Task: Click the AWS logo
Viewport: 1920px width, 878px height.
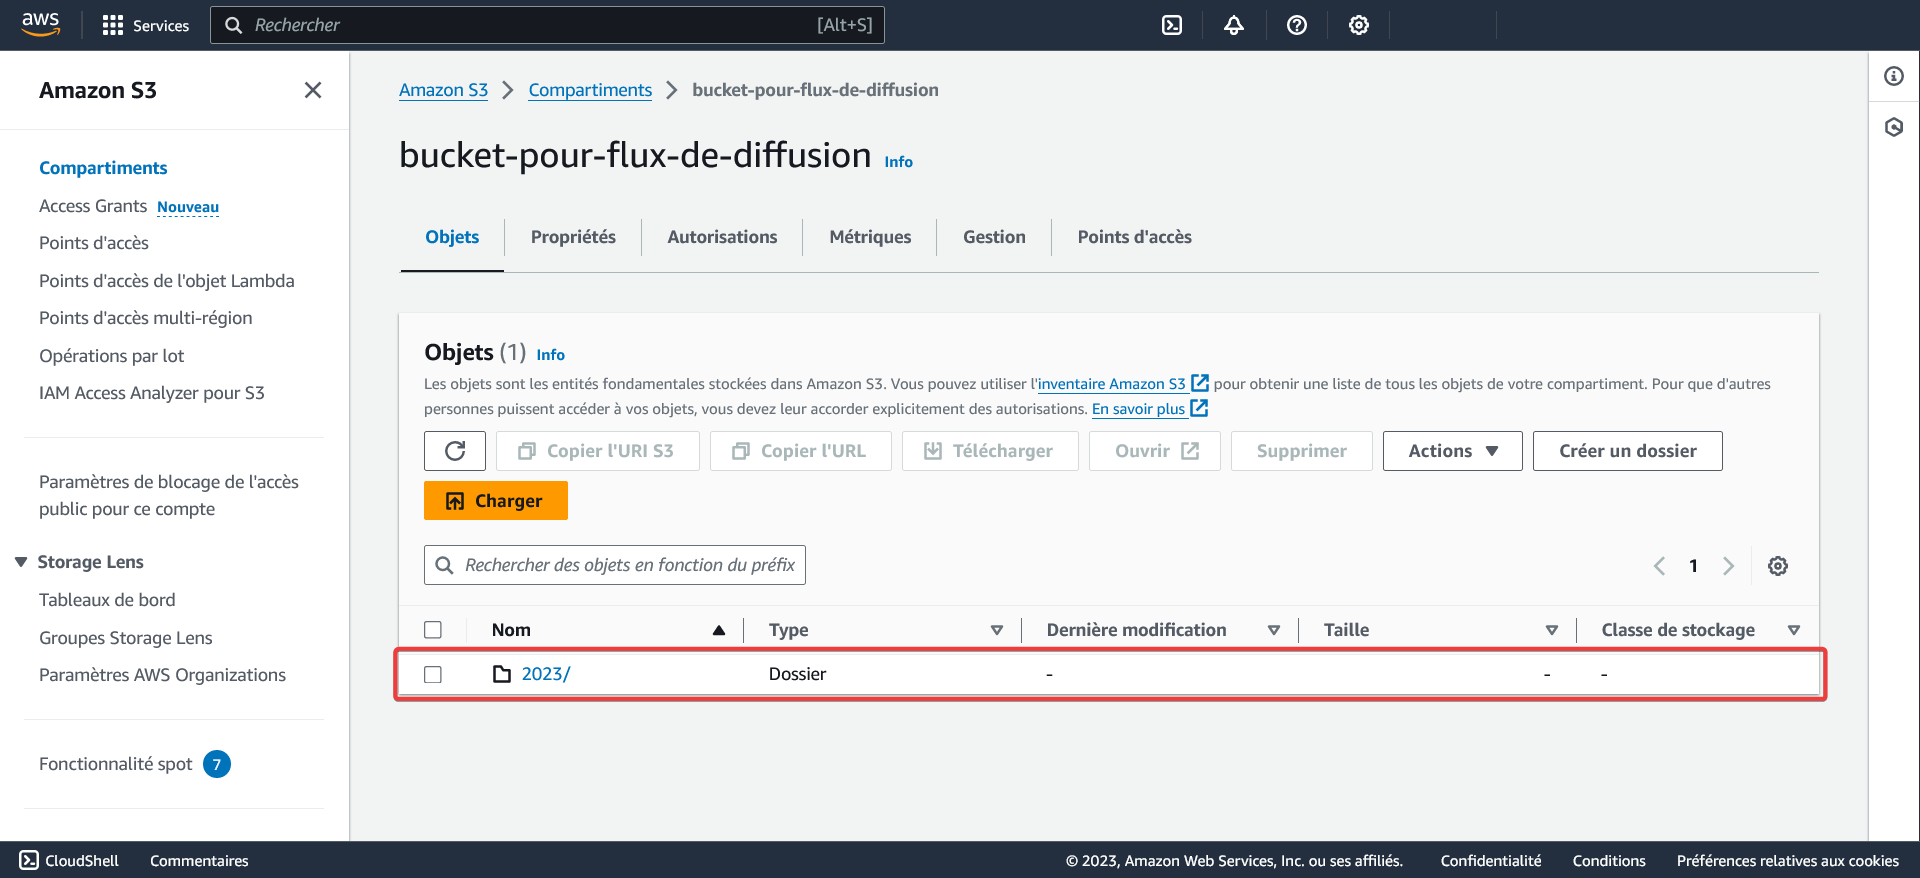Action: (41, 24)
